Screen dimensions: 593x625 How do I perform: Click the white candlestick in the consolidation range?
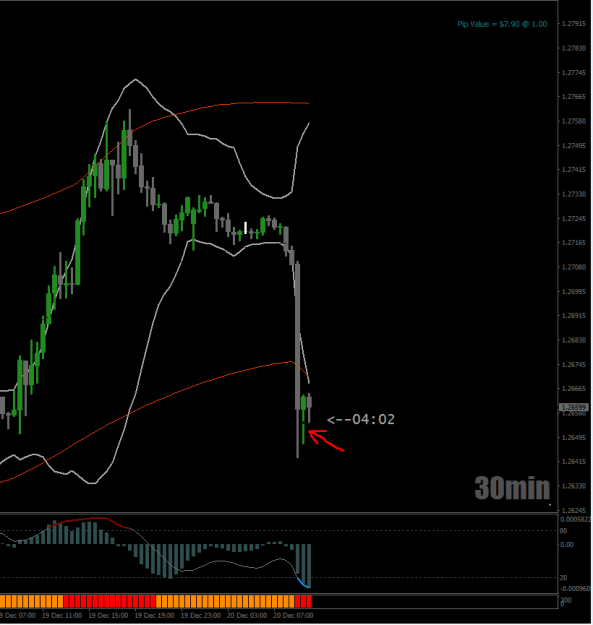[x=245, y=228]
